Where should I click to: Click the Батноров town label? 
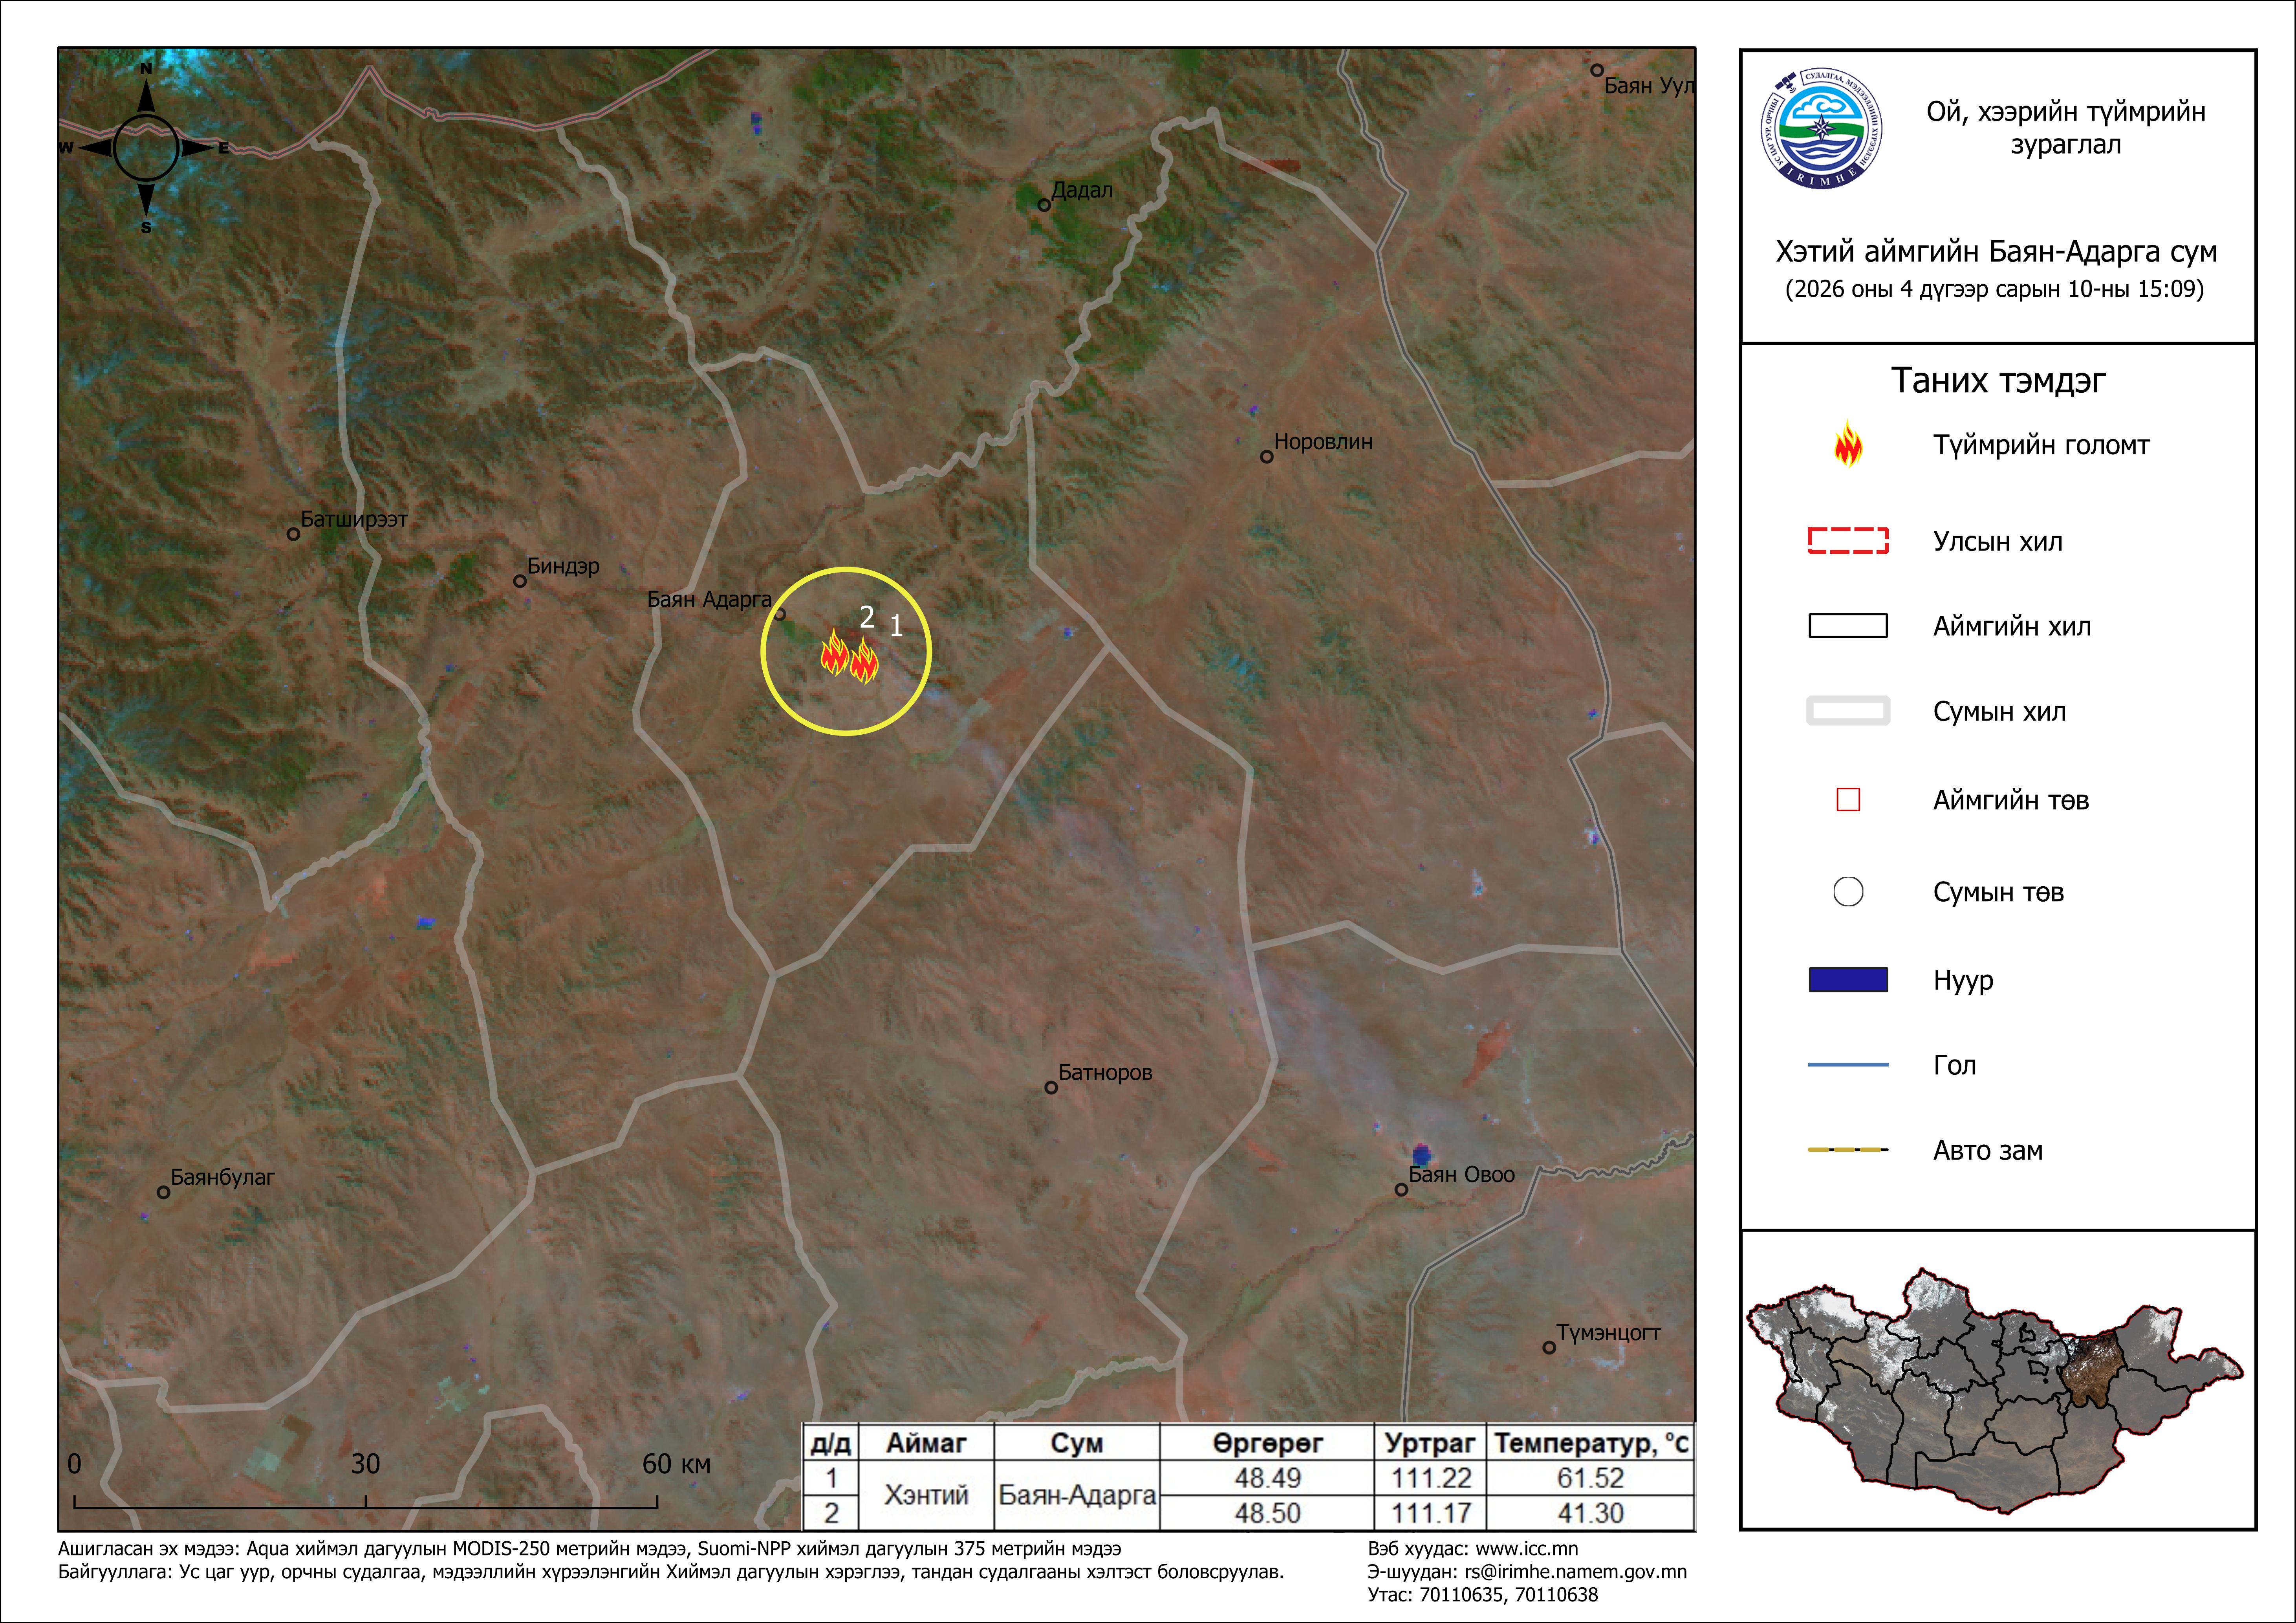[1105, 1073]
